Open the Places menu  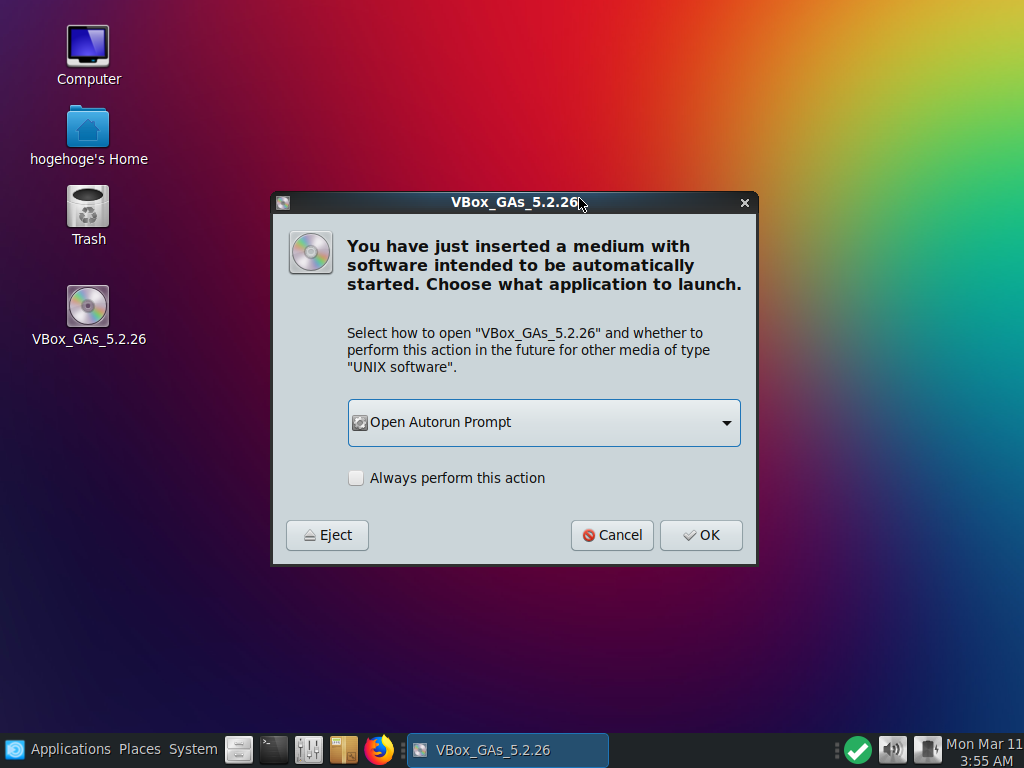(x=140, y=749)
